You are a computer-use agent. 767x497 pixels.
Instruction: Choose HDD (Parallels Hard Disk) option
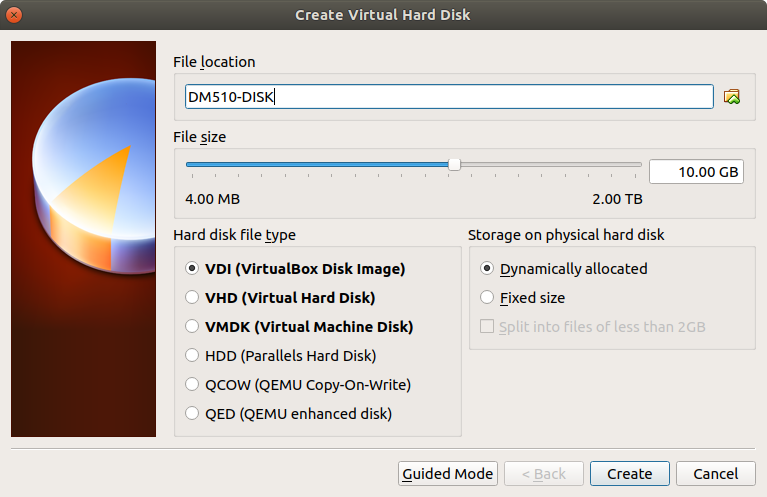(x=280, y=356)
